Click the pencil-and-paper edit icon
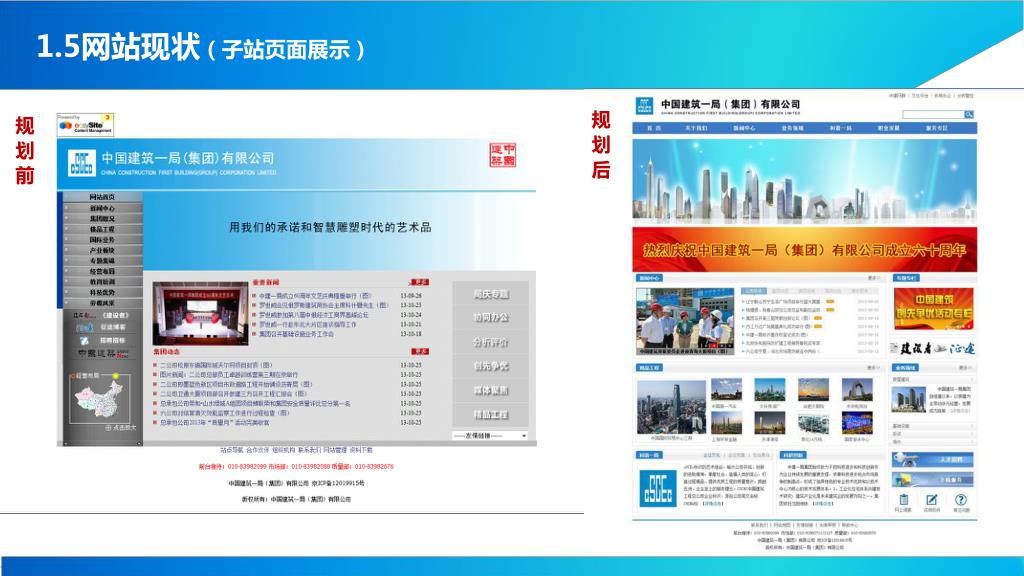 point(932,500)
